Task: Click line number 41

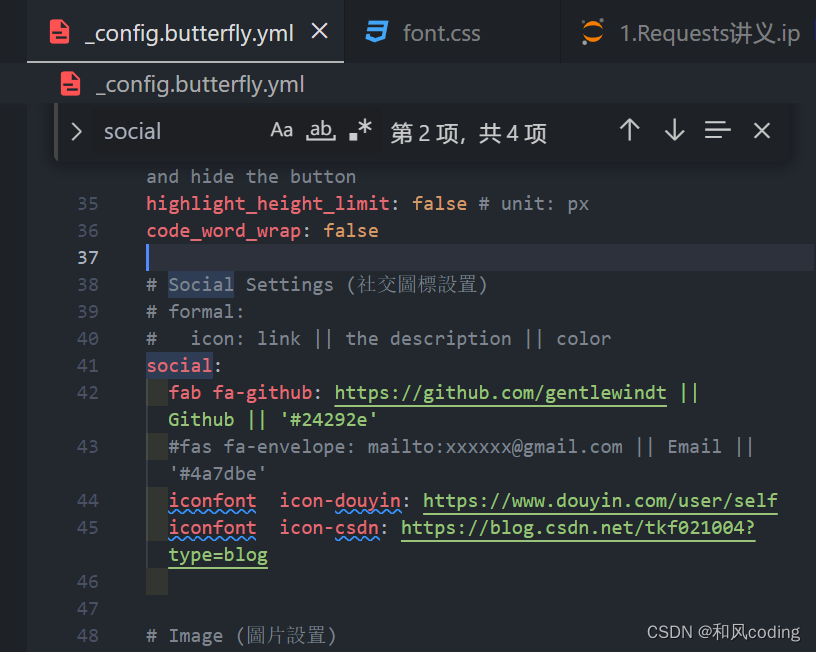Action: pos(88,366)
